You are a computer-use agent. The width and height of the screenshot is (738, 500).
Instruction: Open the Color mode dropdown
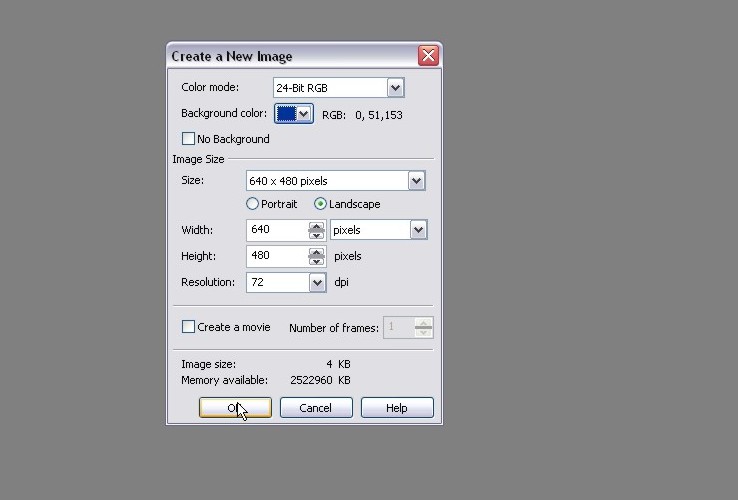point(394,88)
